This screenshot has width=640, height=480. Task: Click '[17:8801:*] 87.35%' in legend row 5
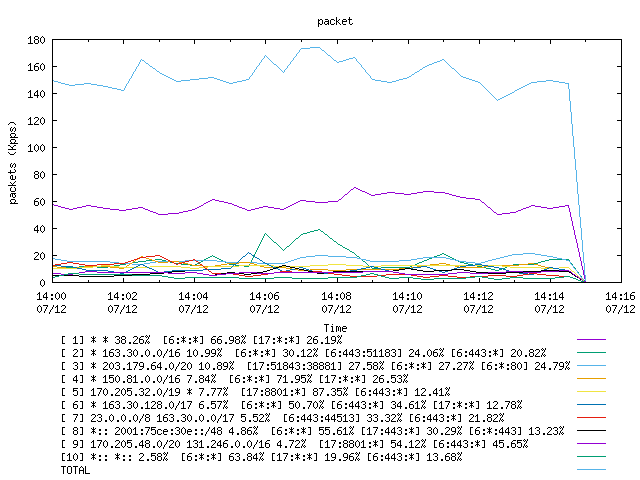pyautogui.click(x=294, y=392)
